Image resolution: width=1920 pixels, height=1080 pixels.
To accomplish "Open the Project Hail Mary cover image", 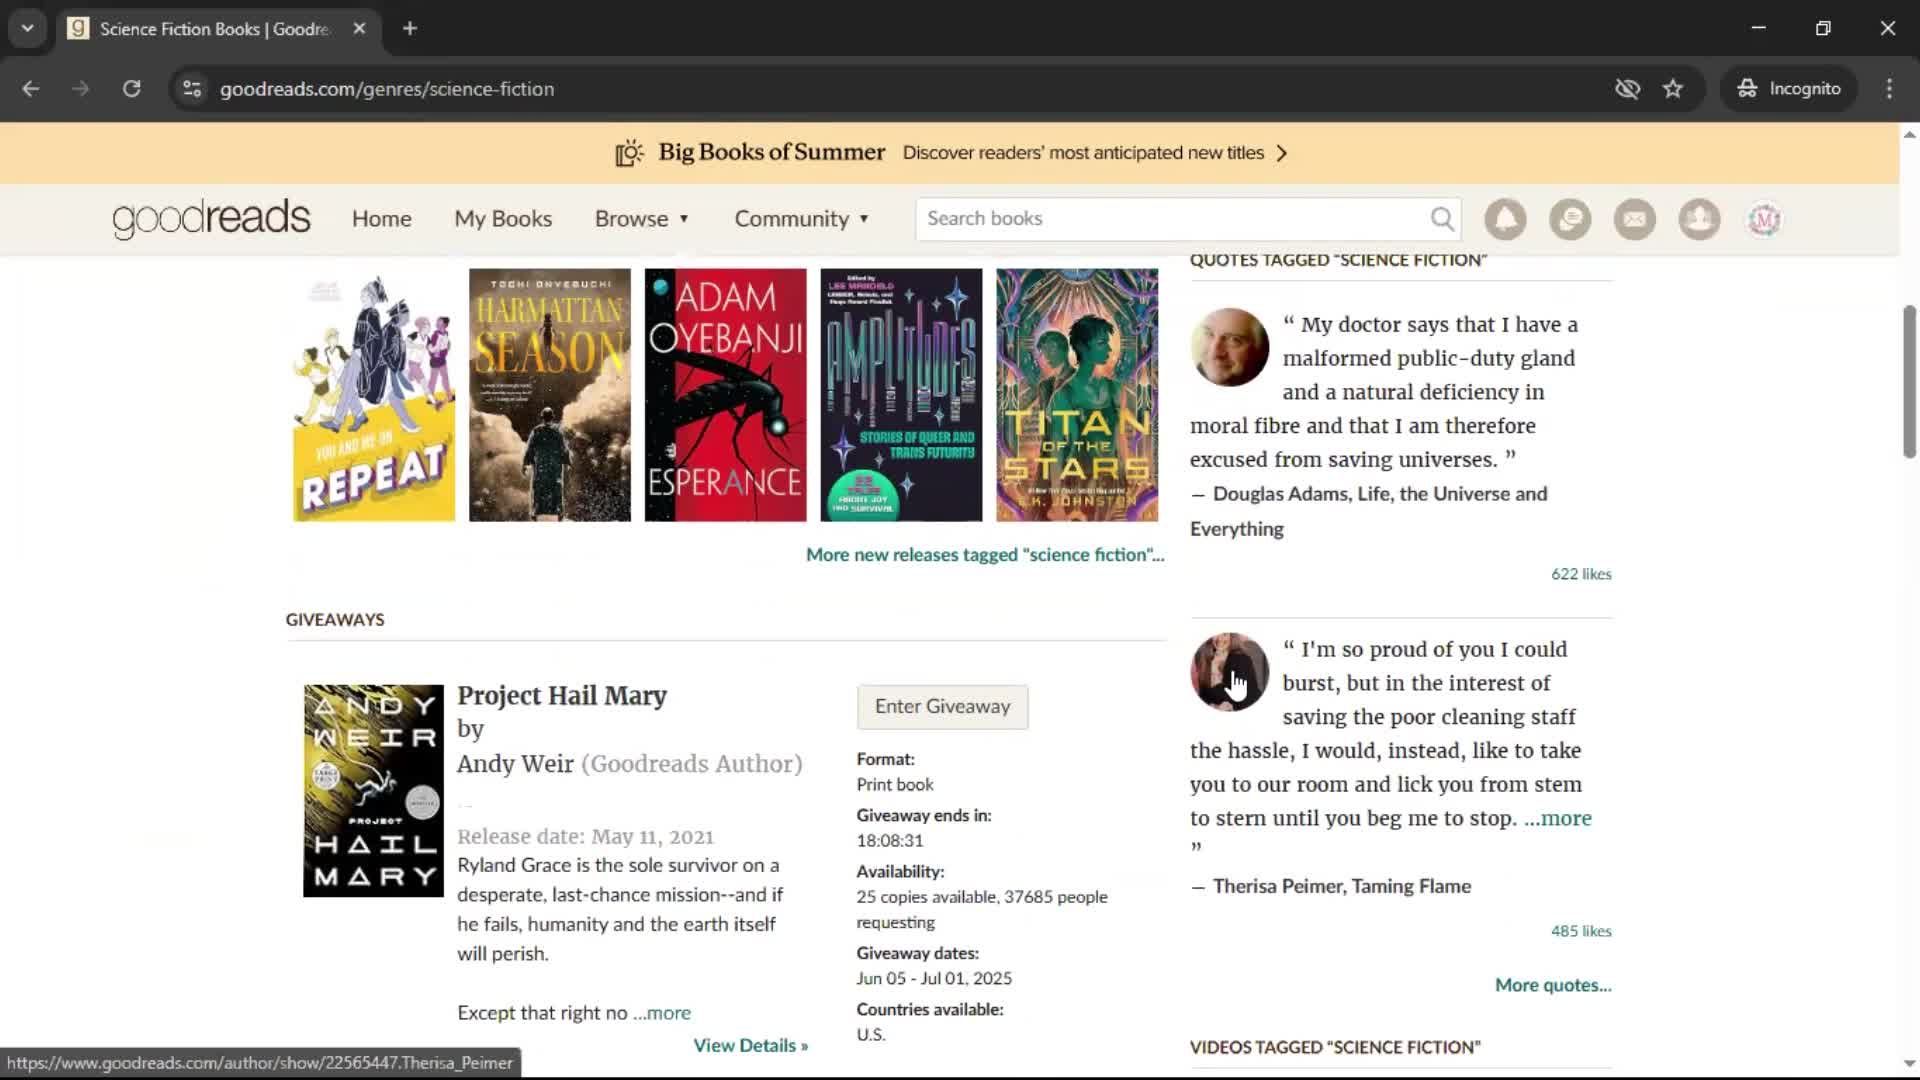I will point(374,791).
